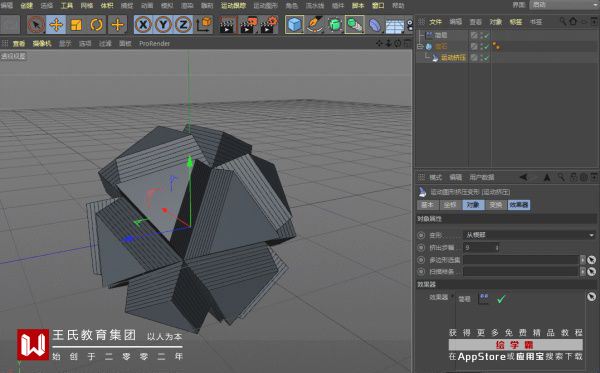Open the Render Settings clapperboard with gear

coord(269,25)
